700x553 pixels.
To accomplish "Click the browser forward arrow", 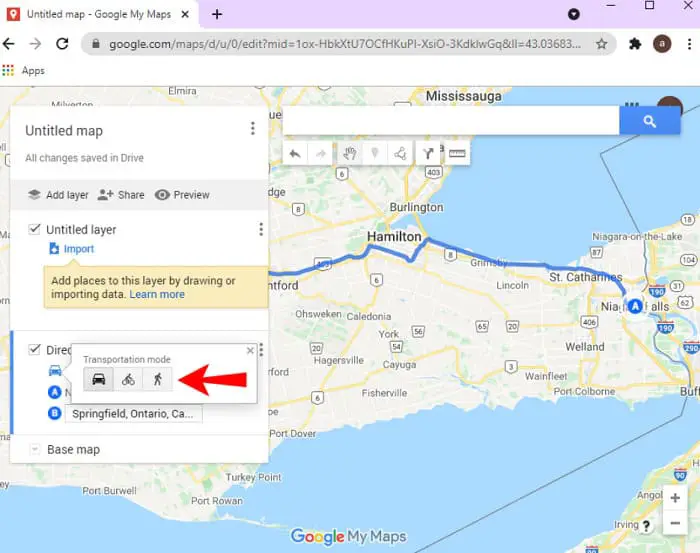I will click(x=35, y=44).
